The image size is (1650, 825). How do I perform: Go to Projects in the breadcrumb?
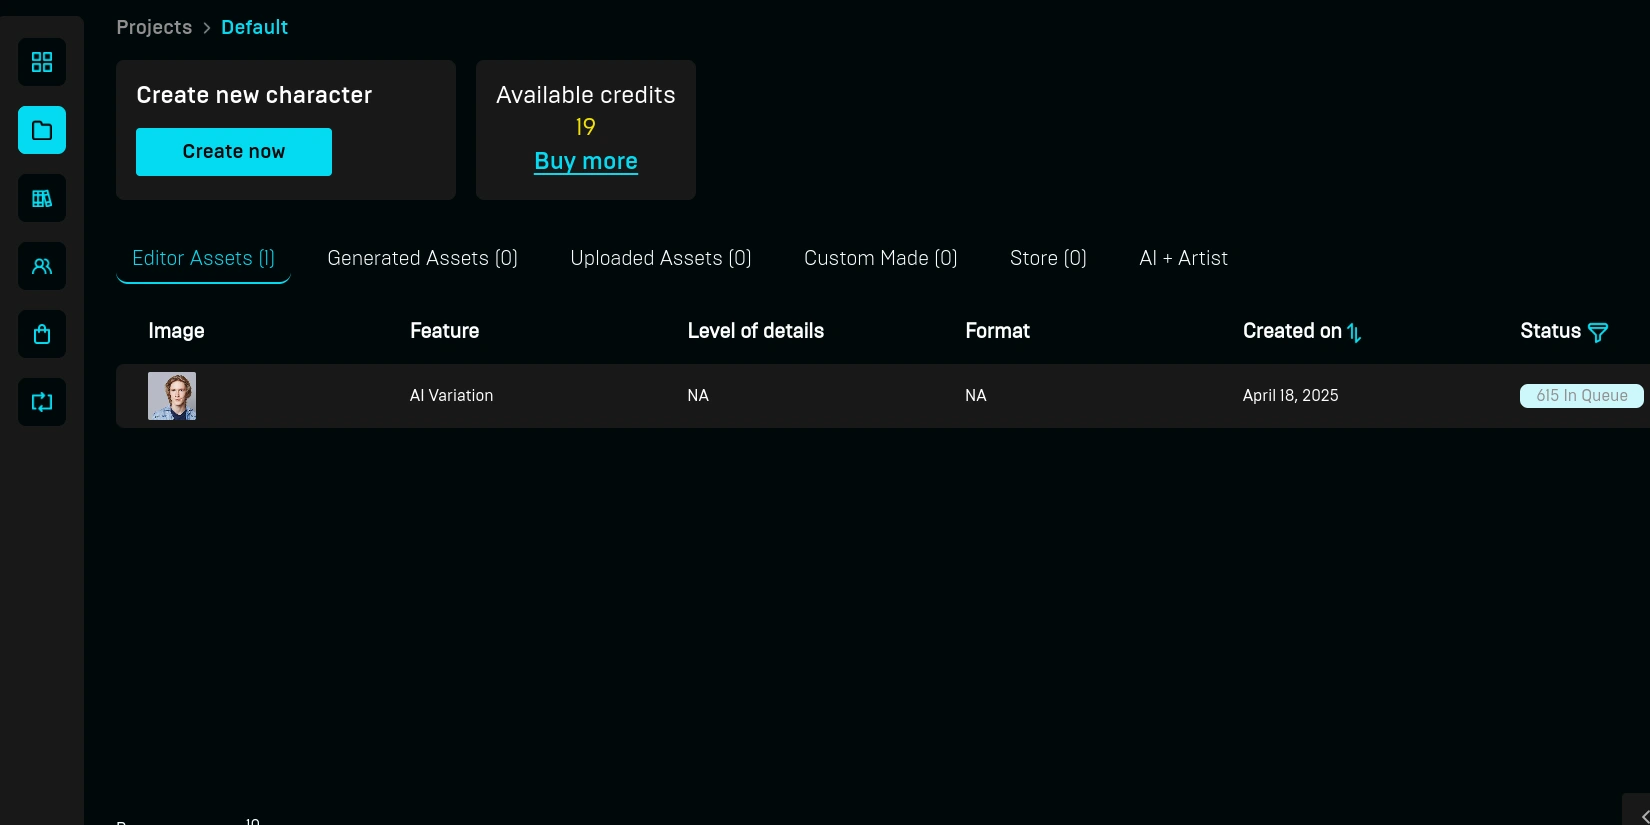pyautogui.click(x=154, y=27)
